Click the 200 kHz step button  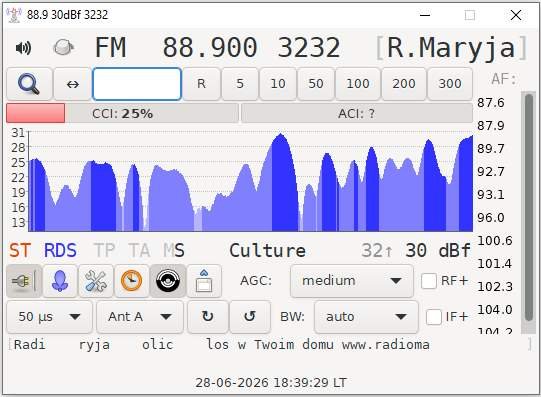pos(404,84)
